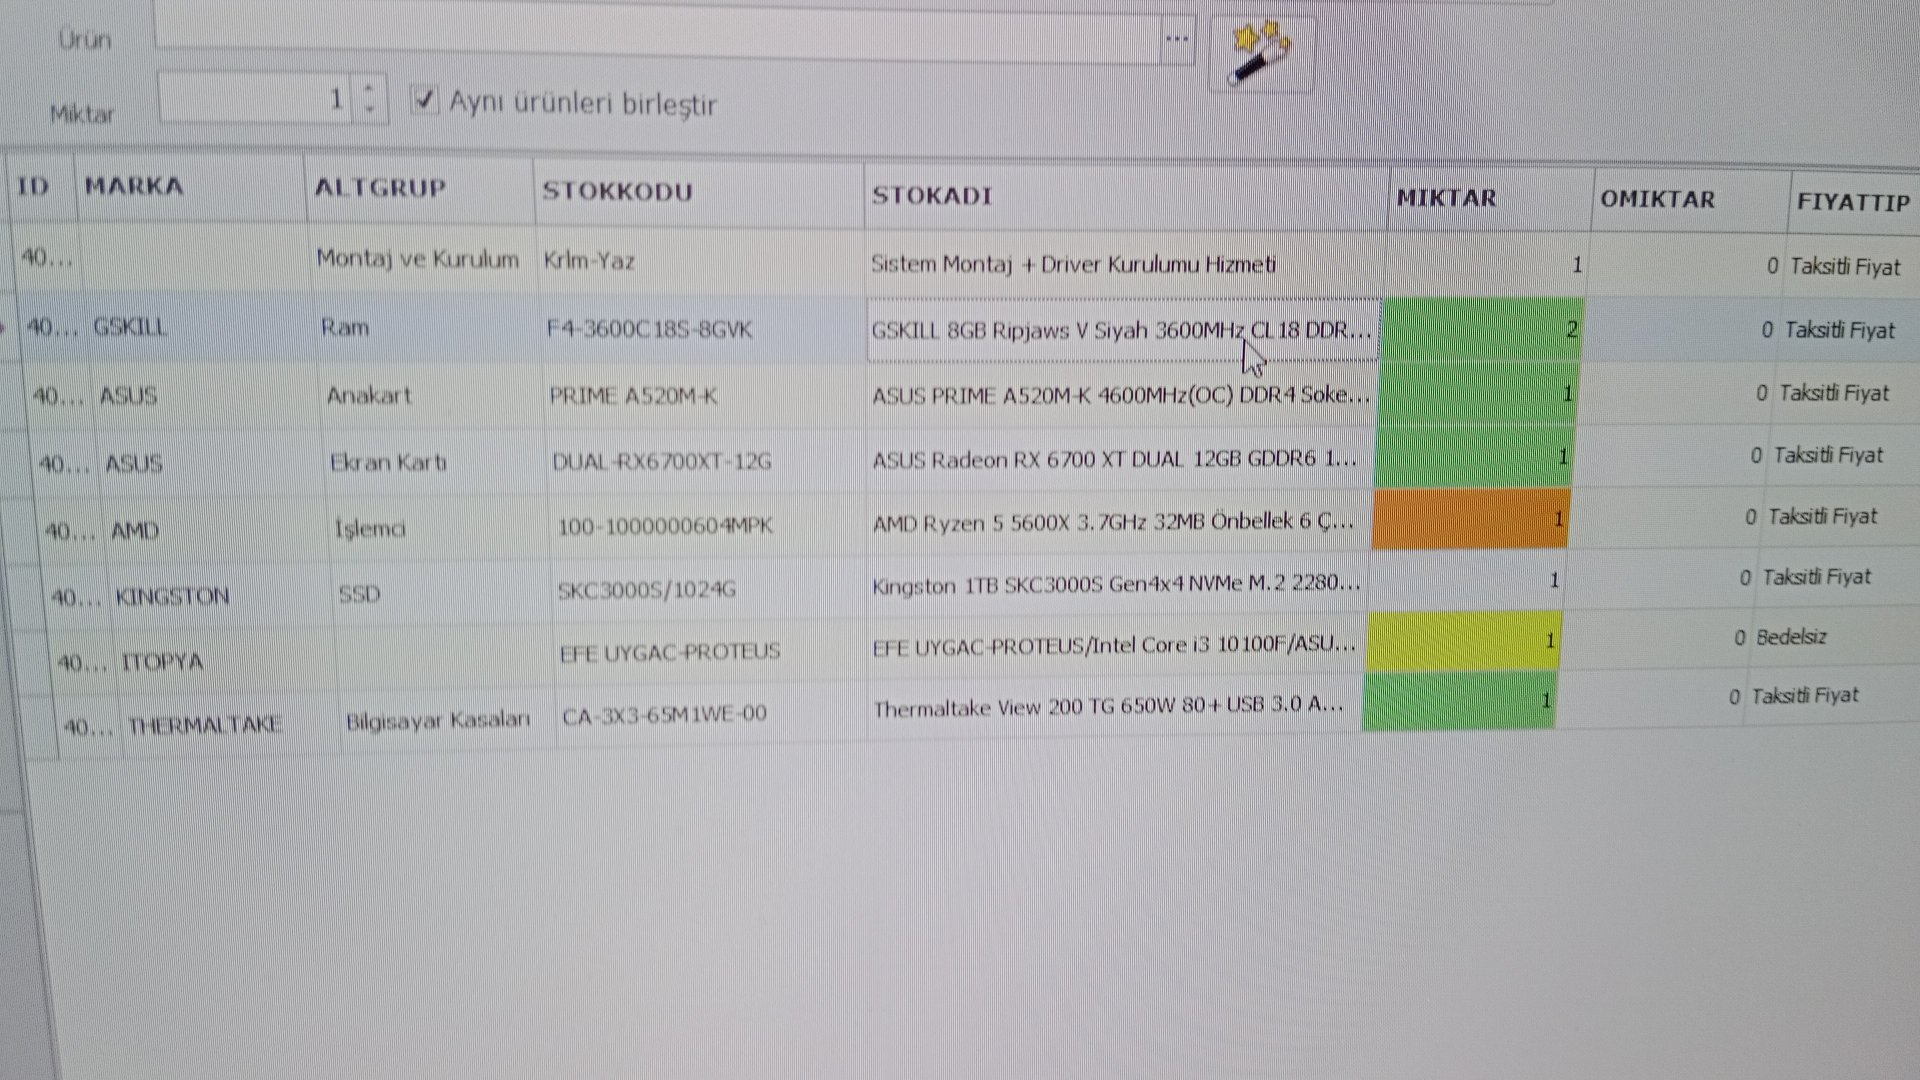This screenshot has height=1080, width=1920.
Task: Select the yellow quantity cell for EFE UYGAC-PROTEUS
Action: pos(1461,640)
